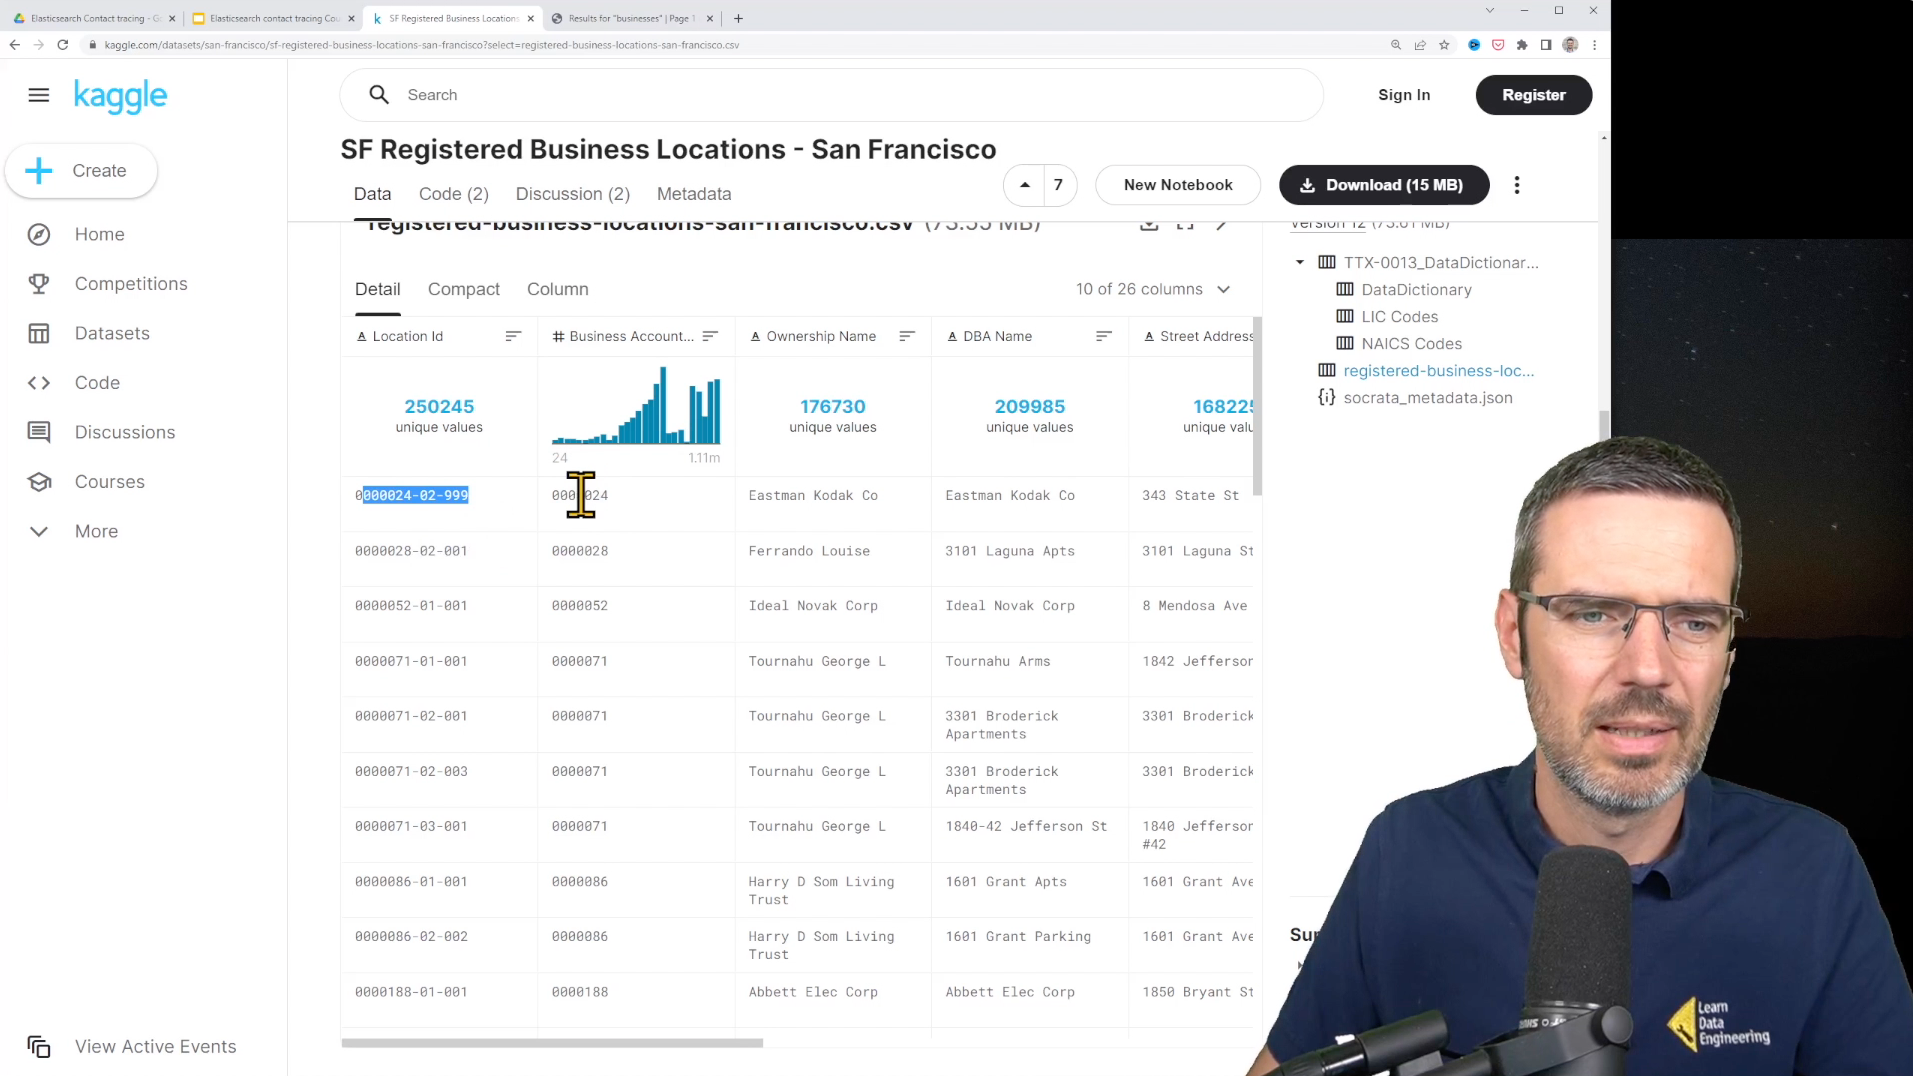
Task: Click the Kaggle logo
Action: [120, 96]
